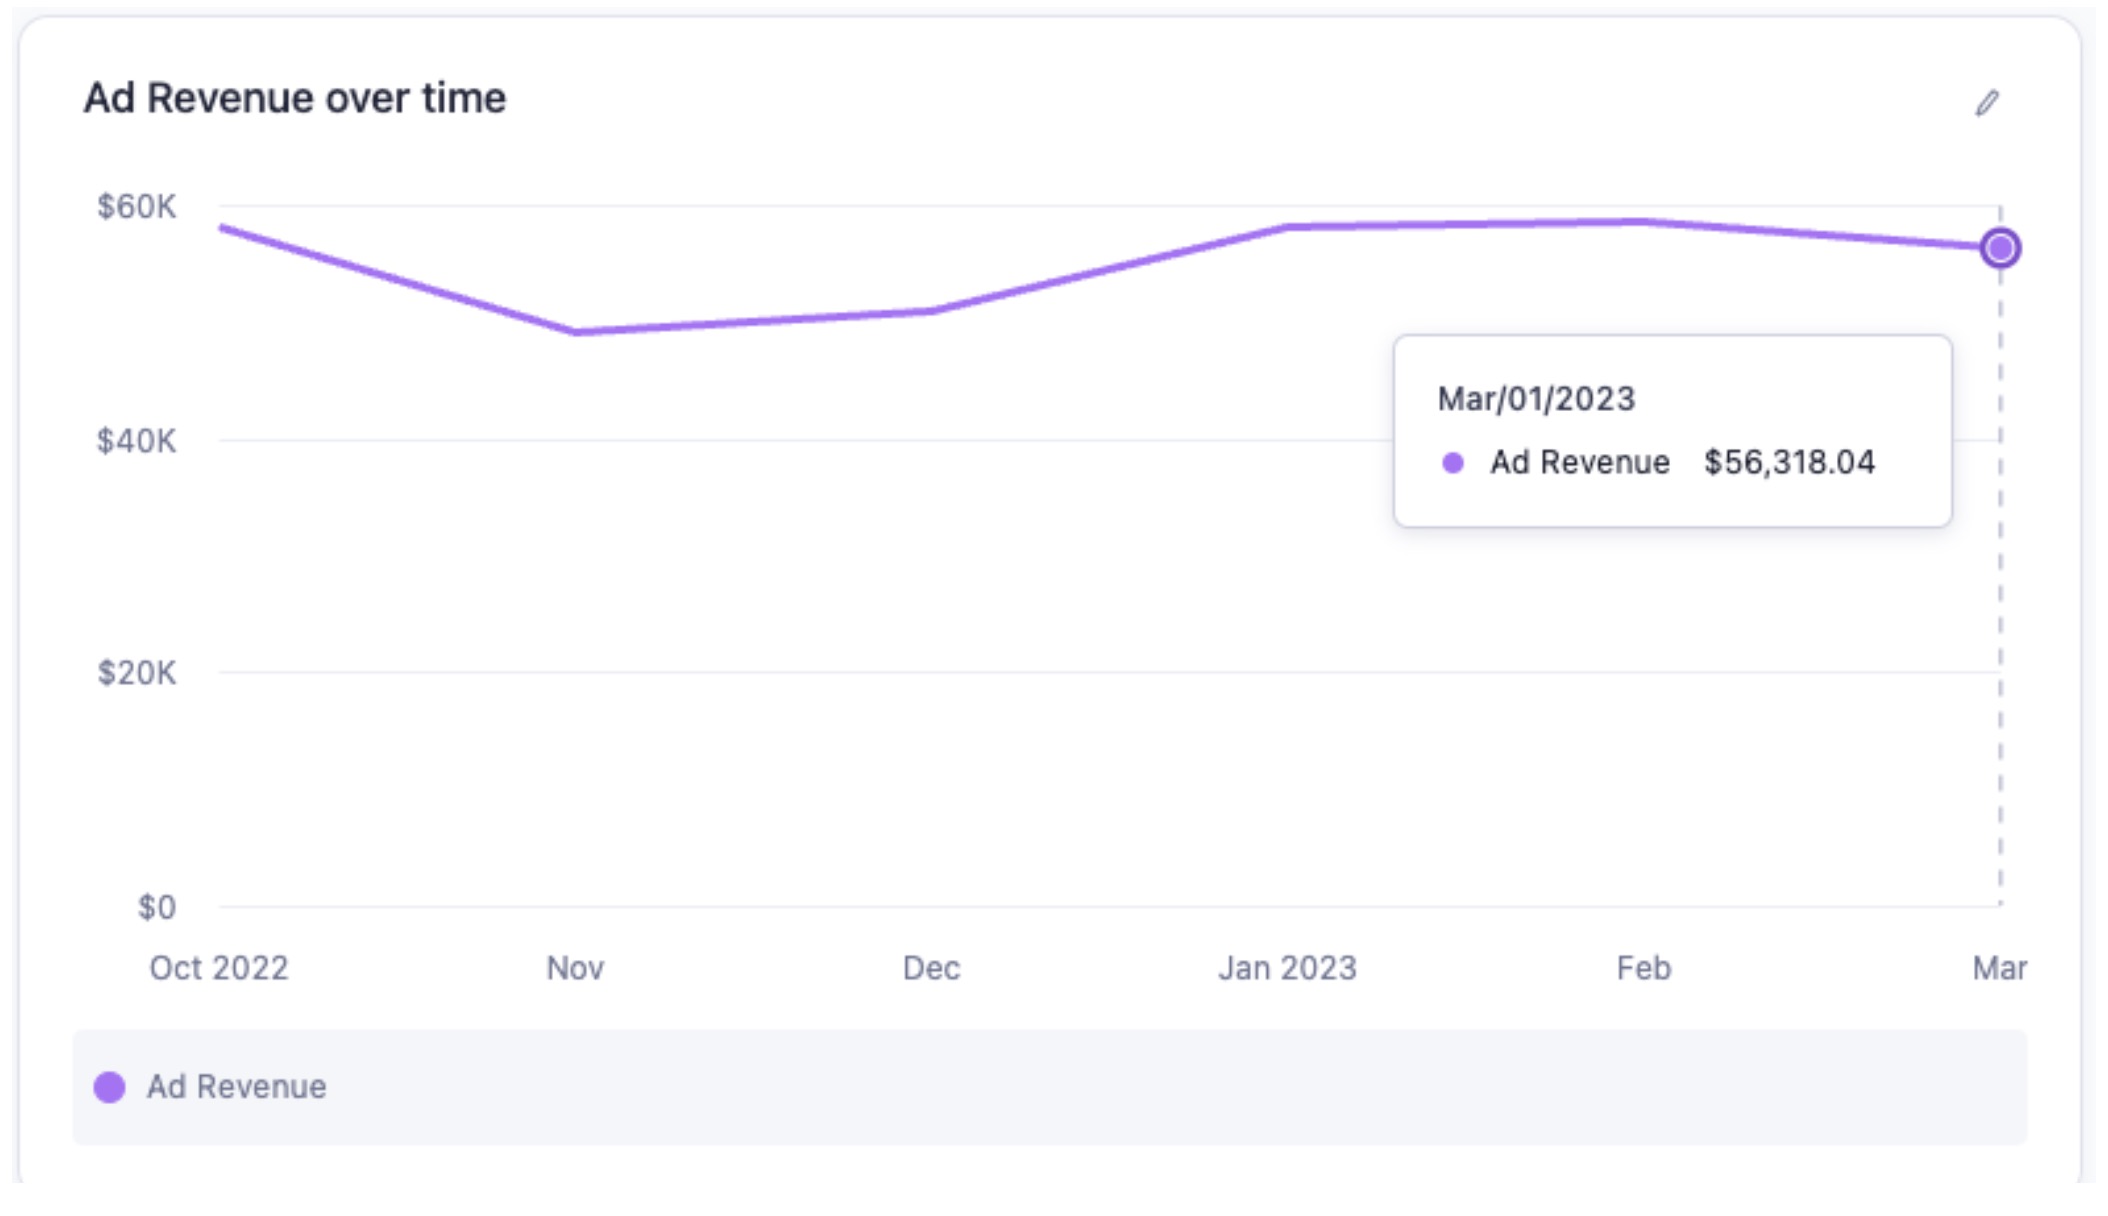Click the 'Oct 2022' axis label
This screenshot has width=2108, height=1216.
point(219,968)
